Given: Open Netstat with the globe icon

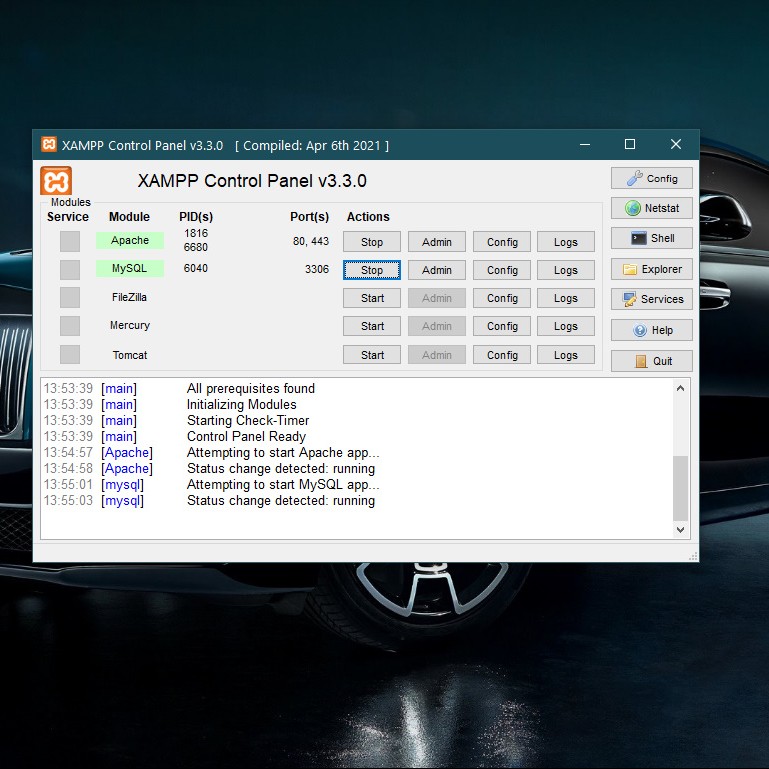Looking at the screenshot, I should pyautogui.click(x=651, y=208).
